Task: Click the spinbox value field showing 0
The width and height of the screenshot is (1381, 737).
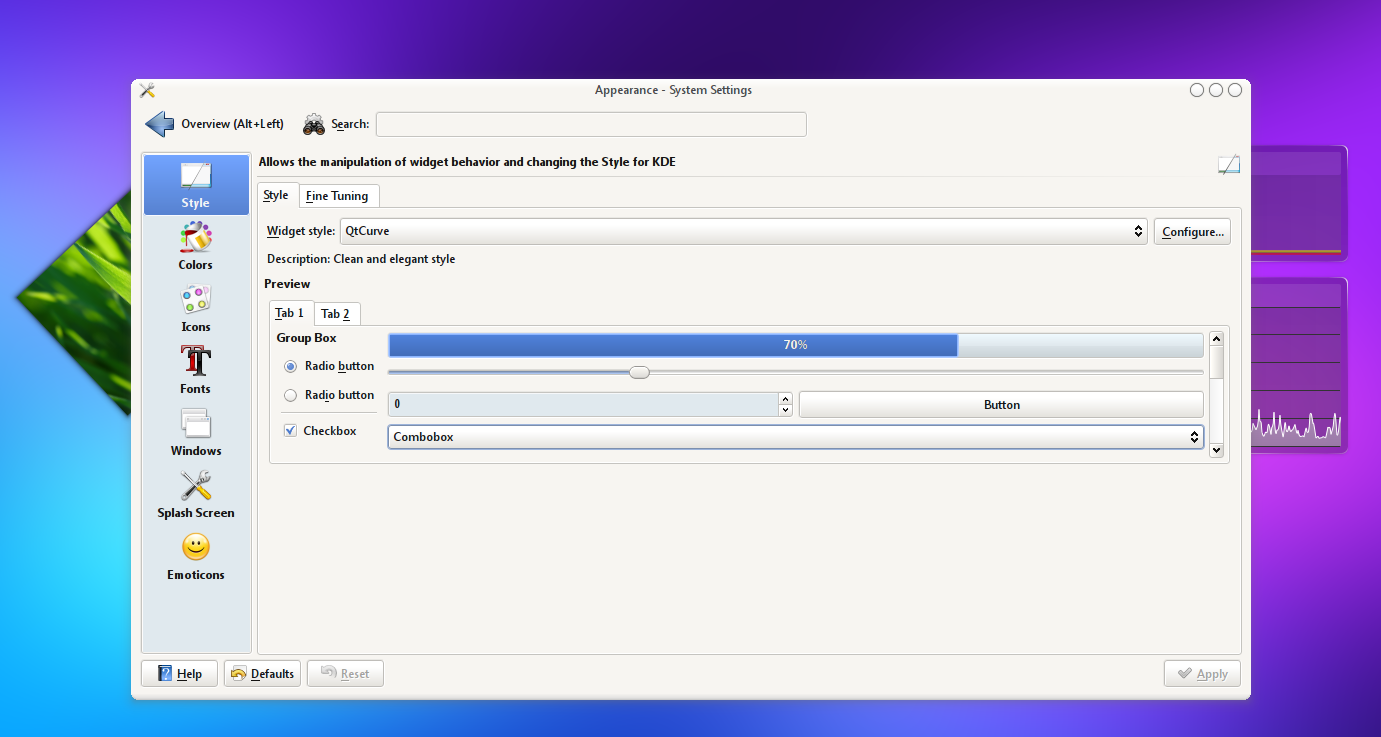Action: 583,404
